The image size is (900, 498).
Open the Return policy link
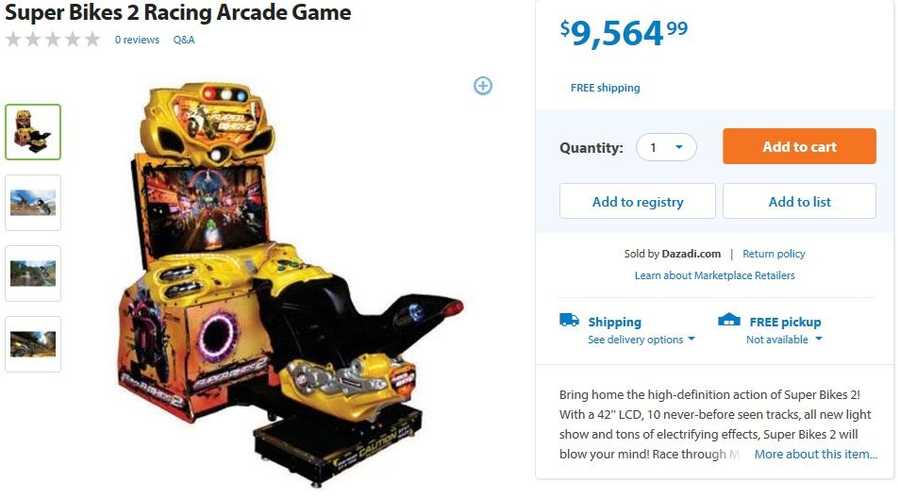[x=774, y=254]
